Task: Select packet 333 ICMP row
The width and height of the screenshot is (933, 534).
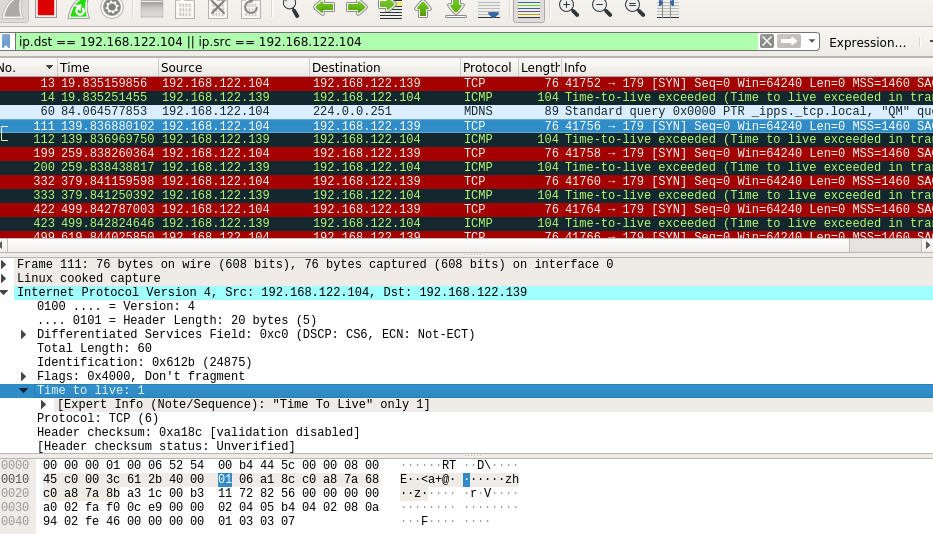Action: tap(466, 195)
